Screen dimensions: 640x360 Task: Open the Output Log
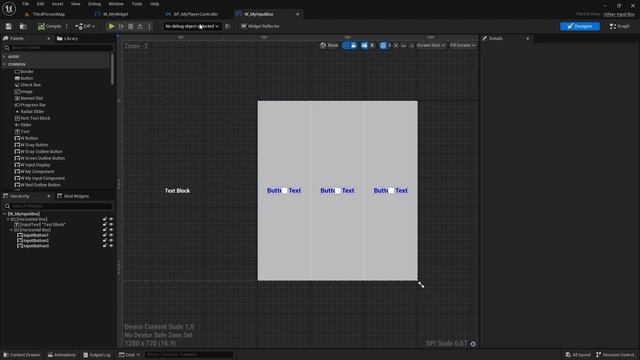97,355
